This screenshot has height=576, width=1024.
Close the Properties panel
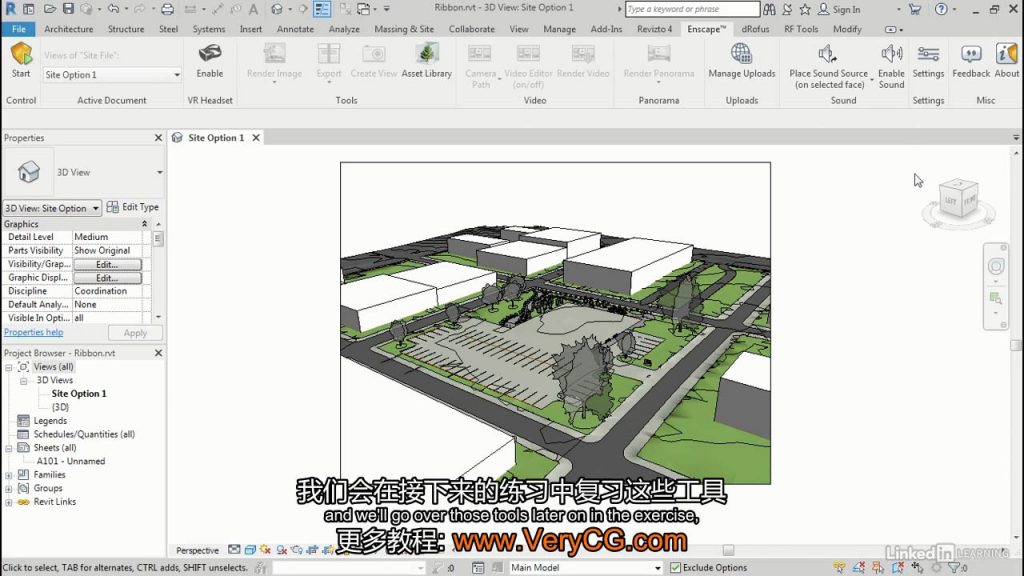158,138
